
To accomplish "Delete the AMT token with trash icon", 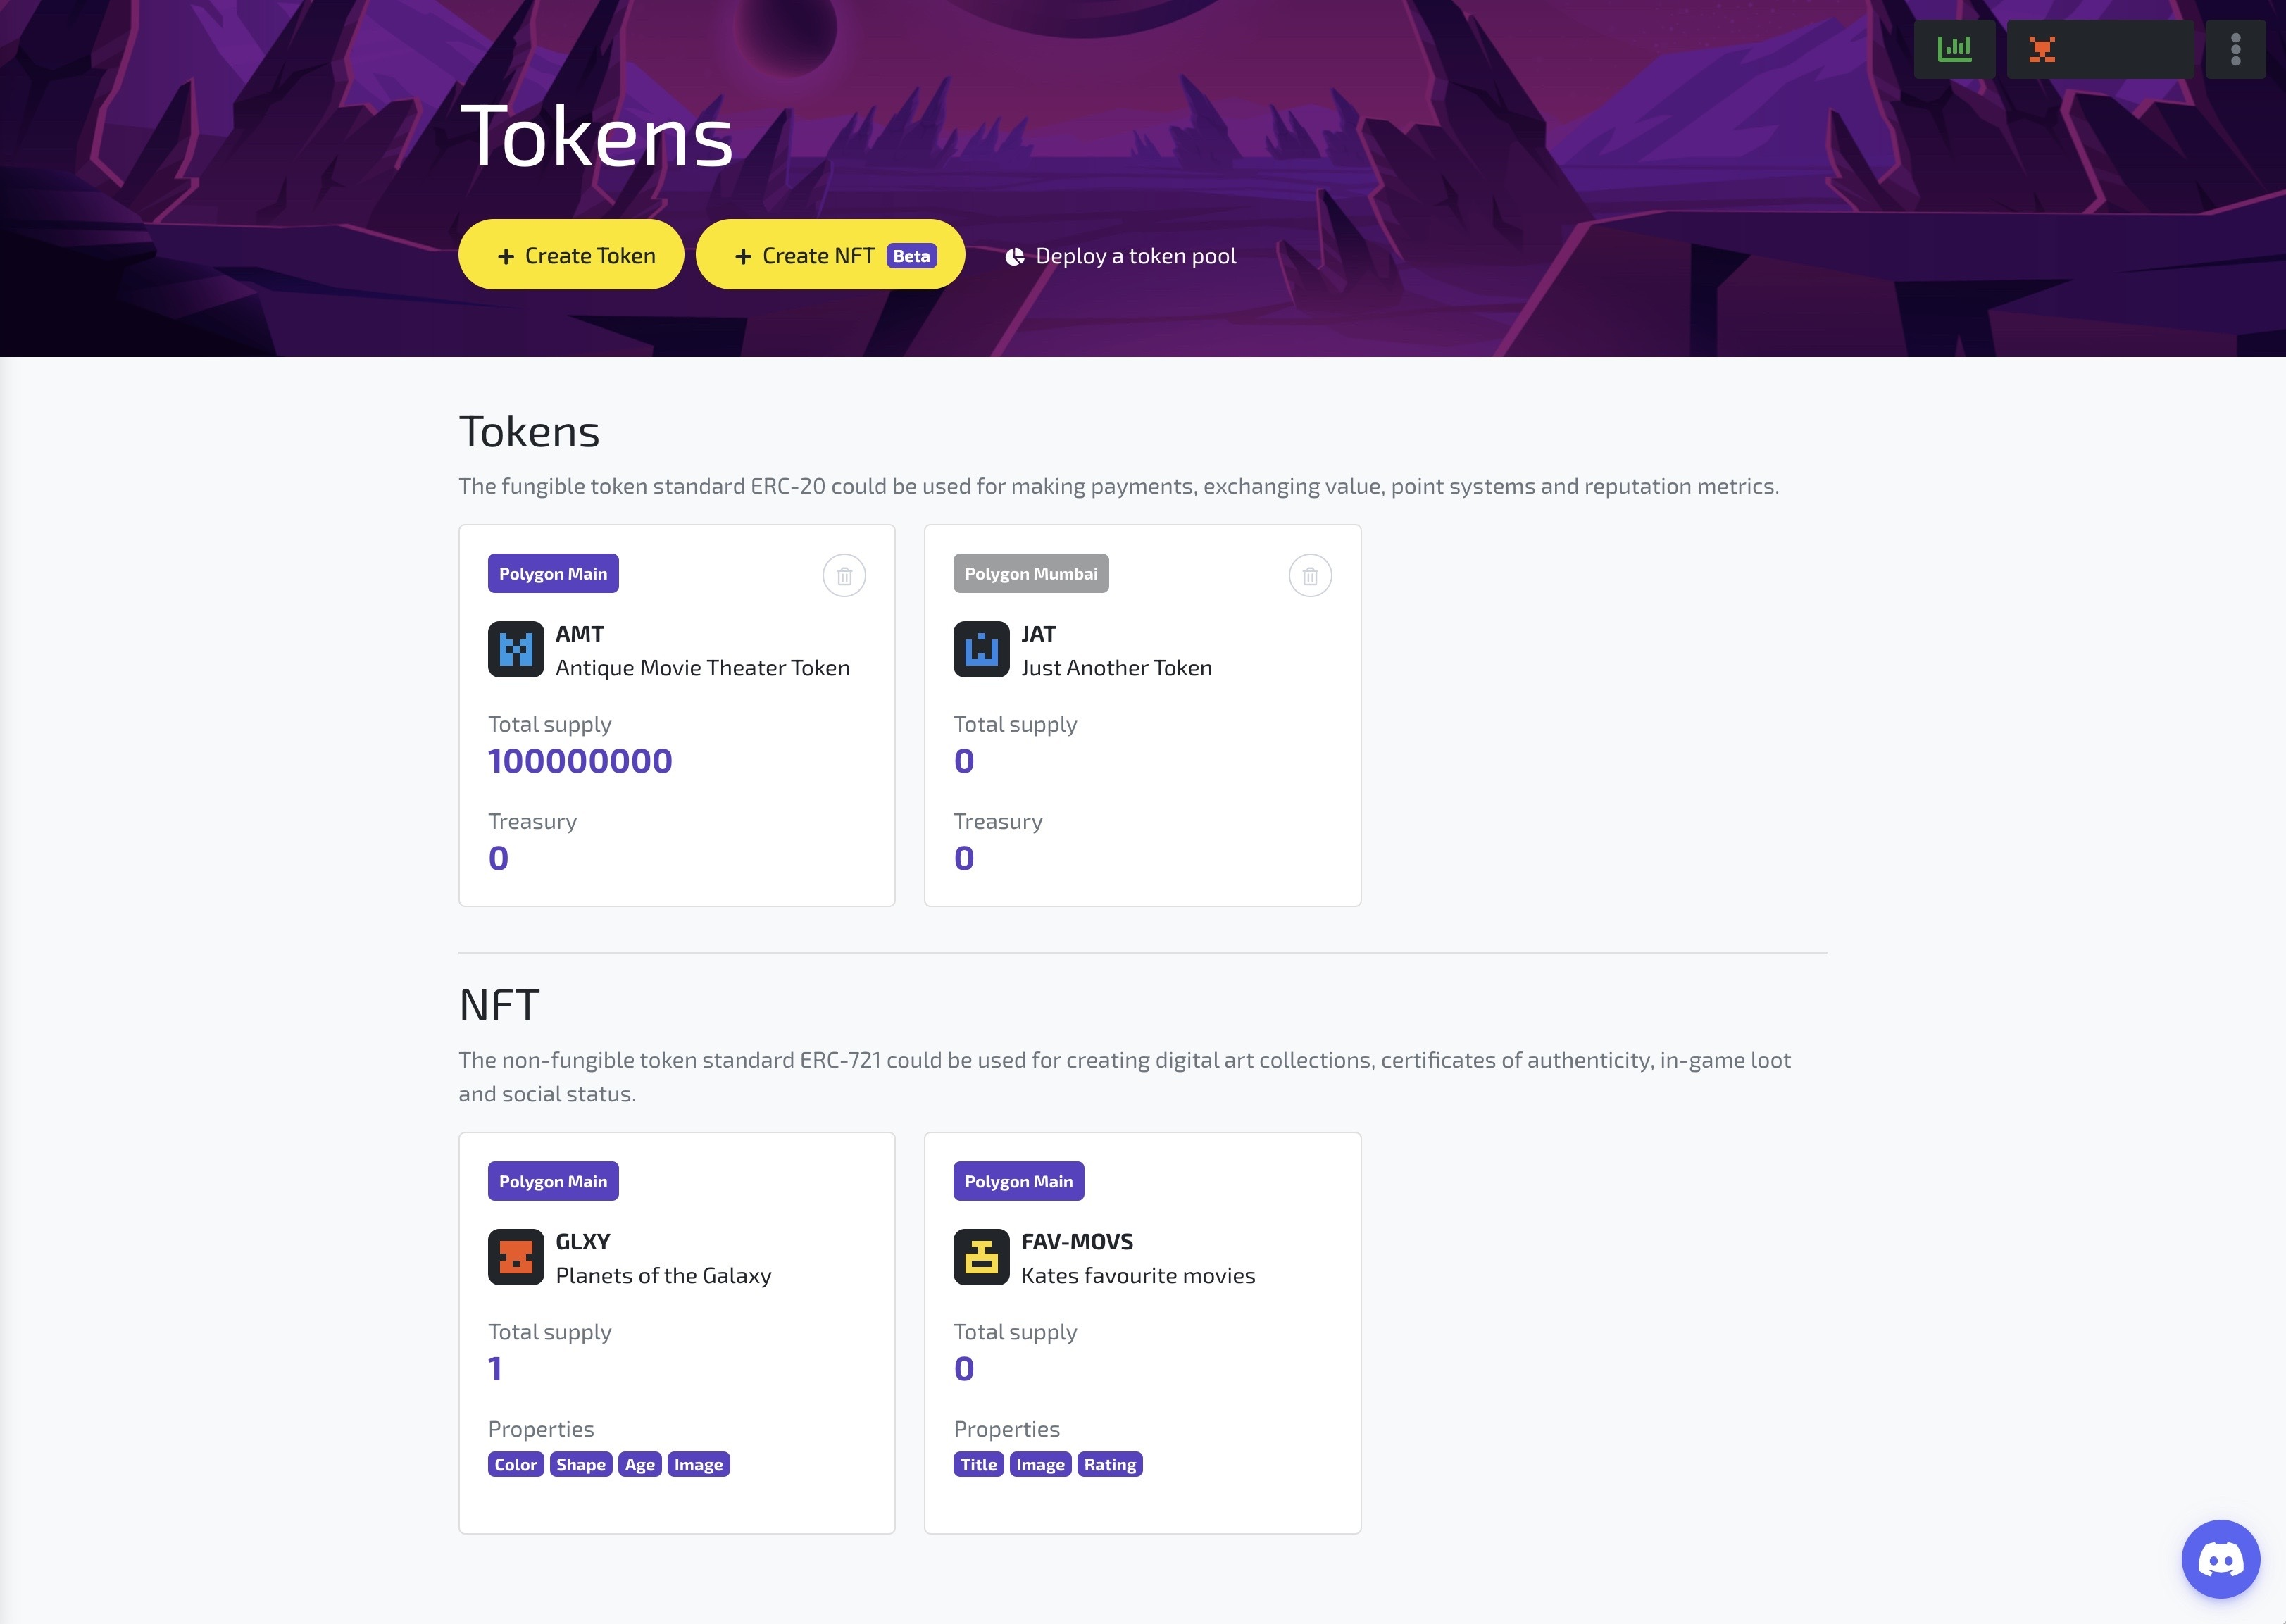I will (844, 576).
